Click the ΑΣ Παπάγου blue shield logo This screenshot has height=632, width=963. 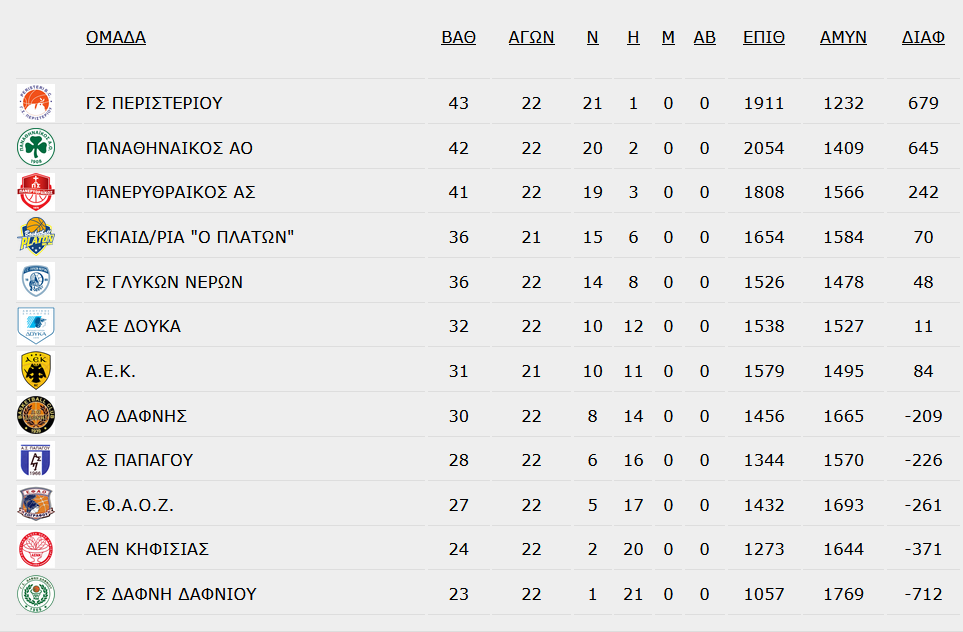click(36, 460)
